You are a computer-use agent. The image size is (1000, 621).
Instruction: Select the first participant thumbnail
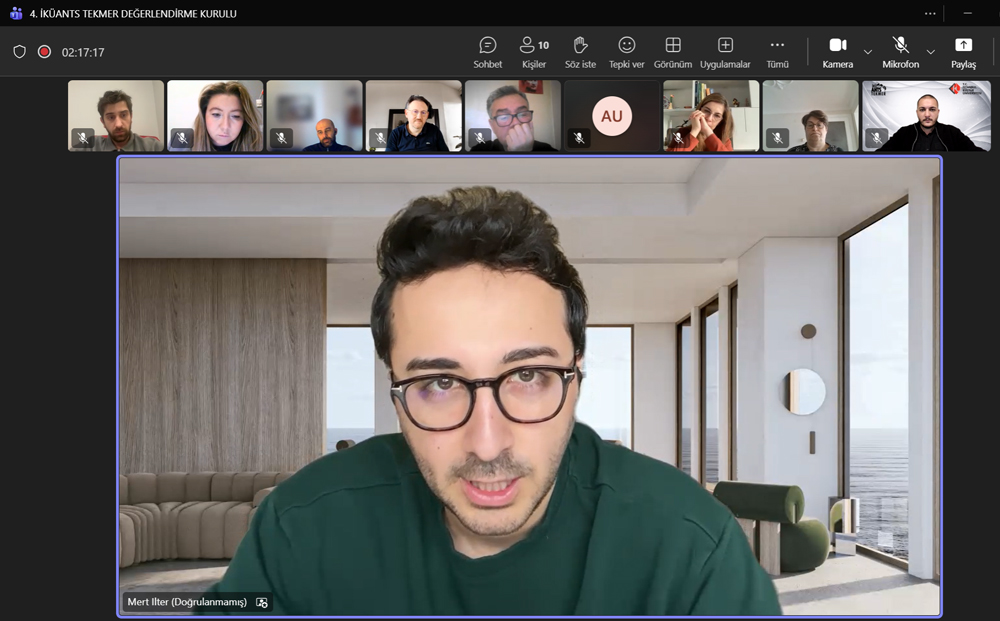(115, 116)
